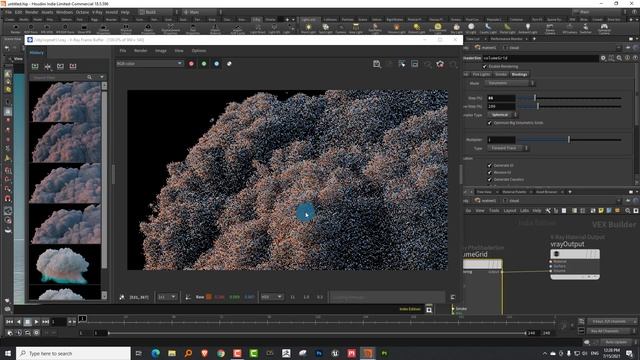640x360 pixels.
Task: Open the Main radial menu dropdown
Action: click(x=202, y=12)
